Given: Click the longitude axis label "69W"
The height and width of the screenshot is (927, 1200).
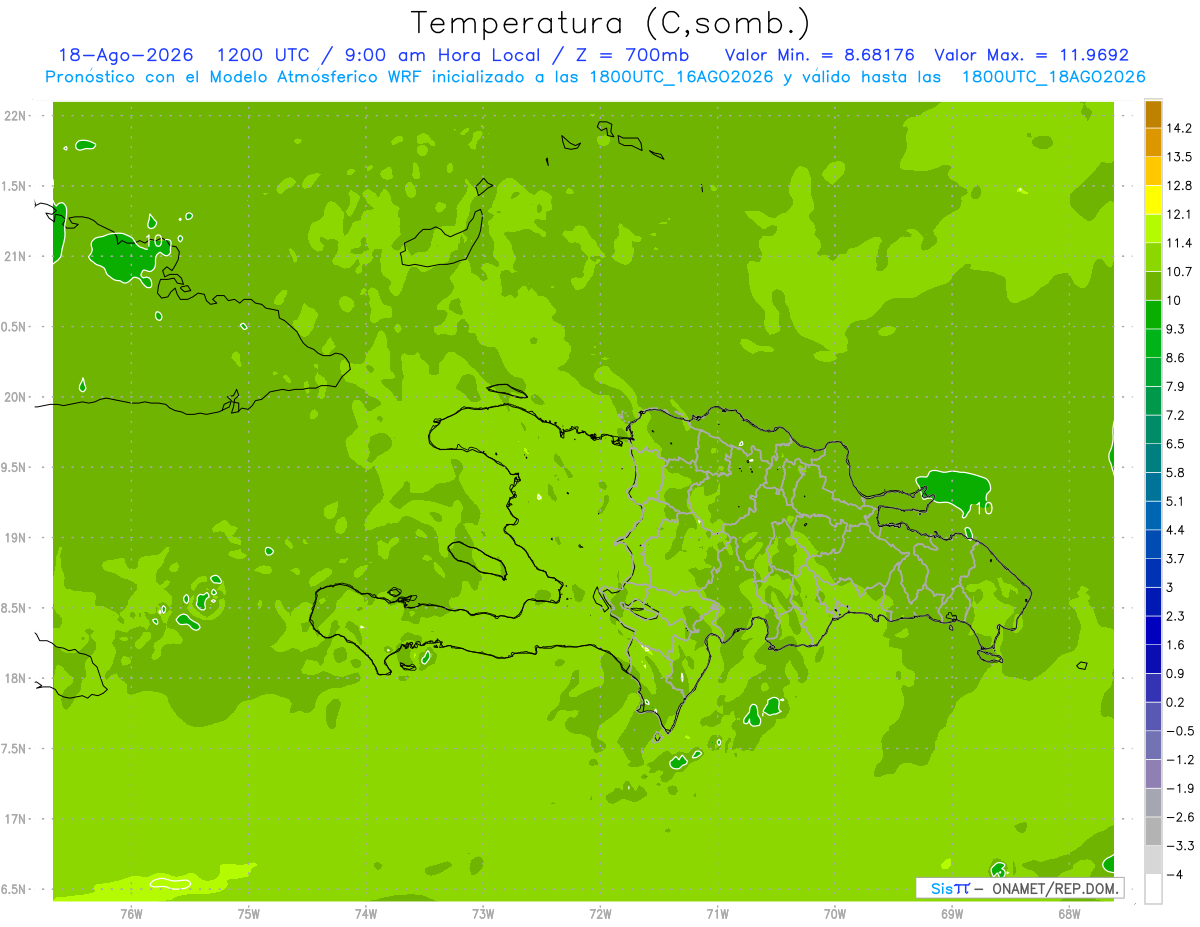Looking at the screenshot, I should (x=952, y=913).
